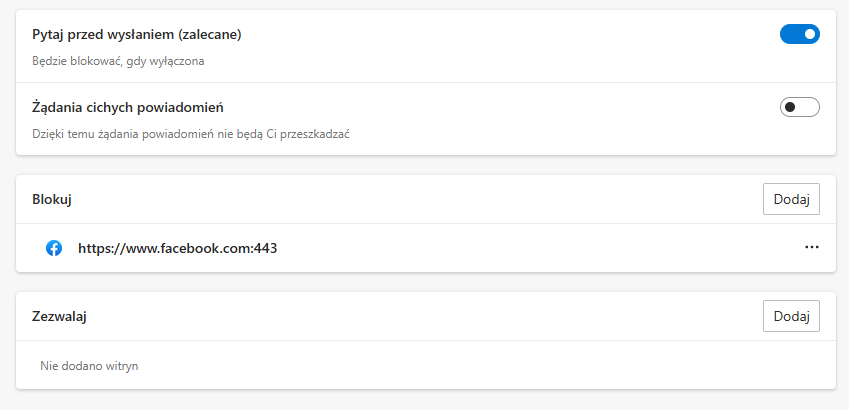Image resolution: width=849 pixels, height=410 pixels.
Task: Click the Dzięki temu żądania powiadomień description text
Action: 191,134
